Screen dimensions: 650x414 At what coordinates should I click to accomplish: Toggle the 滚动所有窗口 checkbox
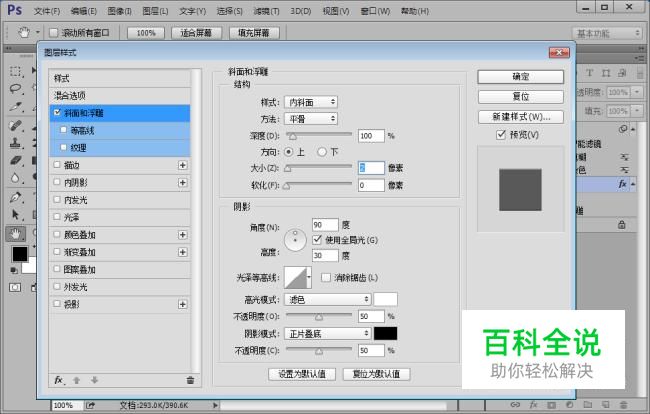point(53,33)
